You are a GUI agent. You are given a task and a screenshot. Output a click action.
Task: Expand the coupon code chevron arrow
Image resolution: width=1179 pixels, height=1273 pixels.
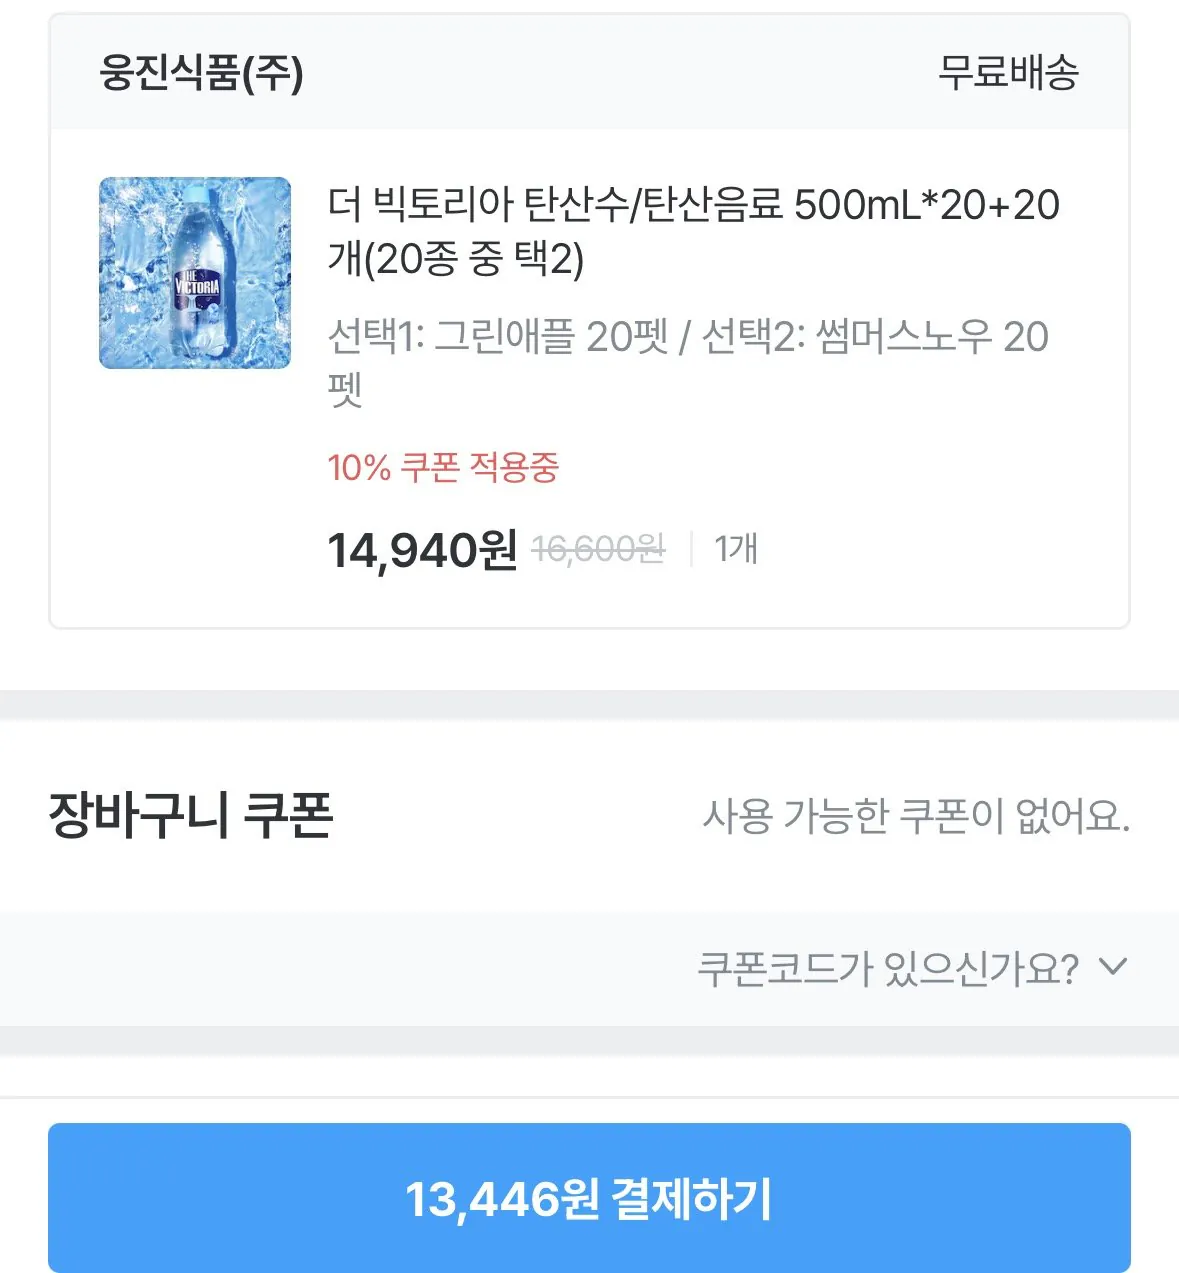pos(1112,967)
